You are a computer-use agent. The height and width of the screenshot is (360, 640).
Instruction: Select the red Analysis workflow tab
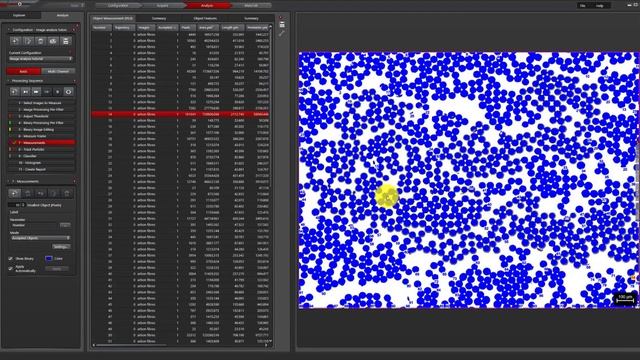207,5
